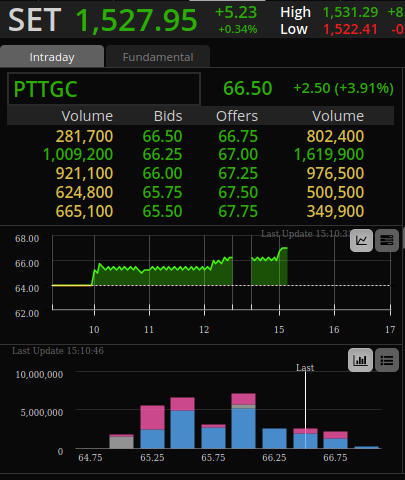Image resolution: width=405 pixels, height=480 pixels.
Task: Click the grey 65.00 volume bar
Action: [121, 442]
